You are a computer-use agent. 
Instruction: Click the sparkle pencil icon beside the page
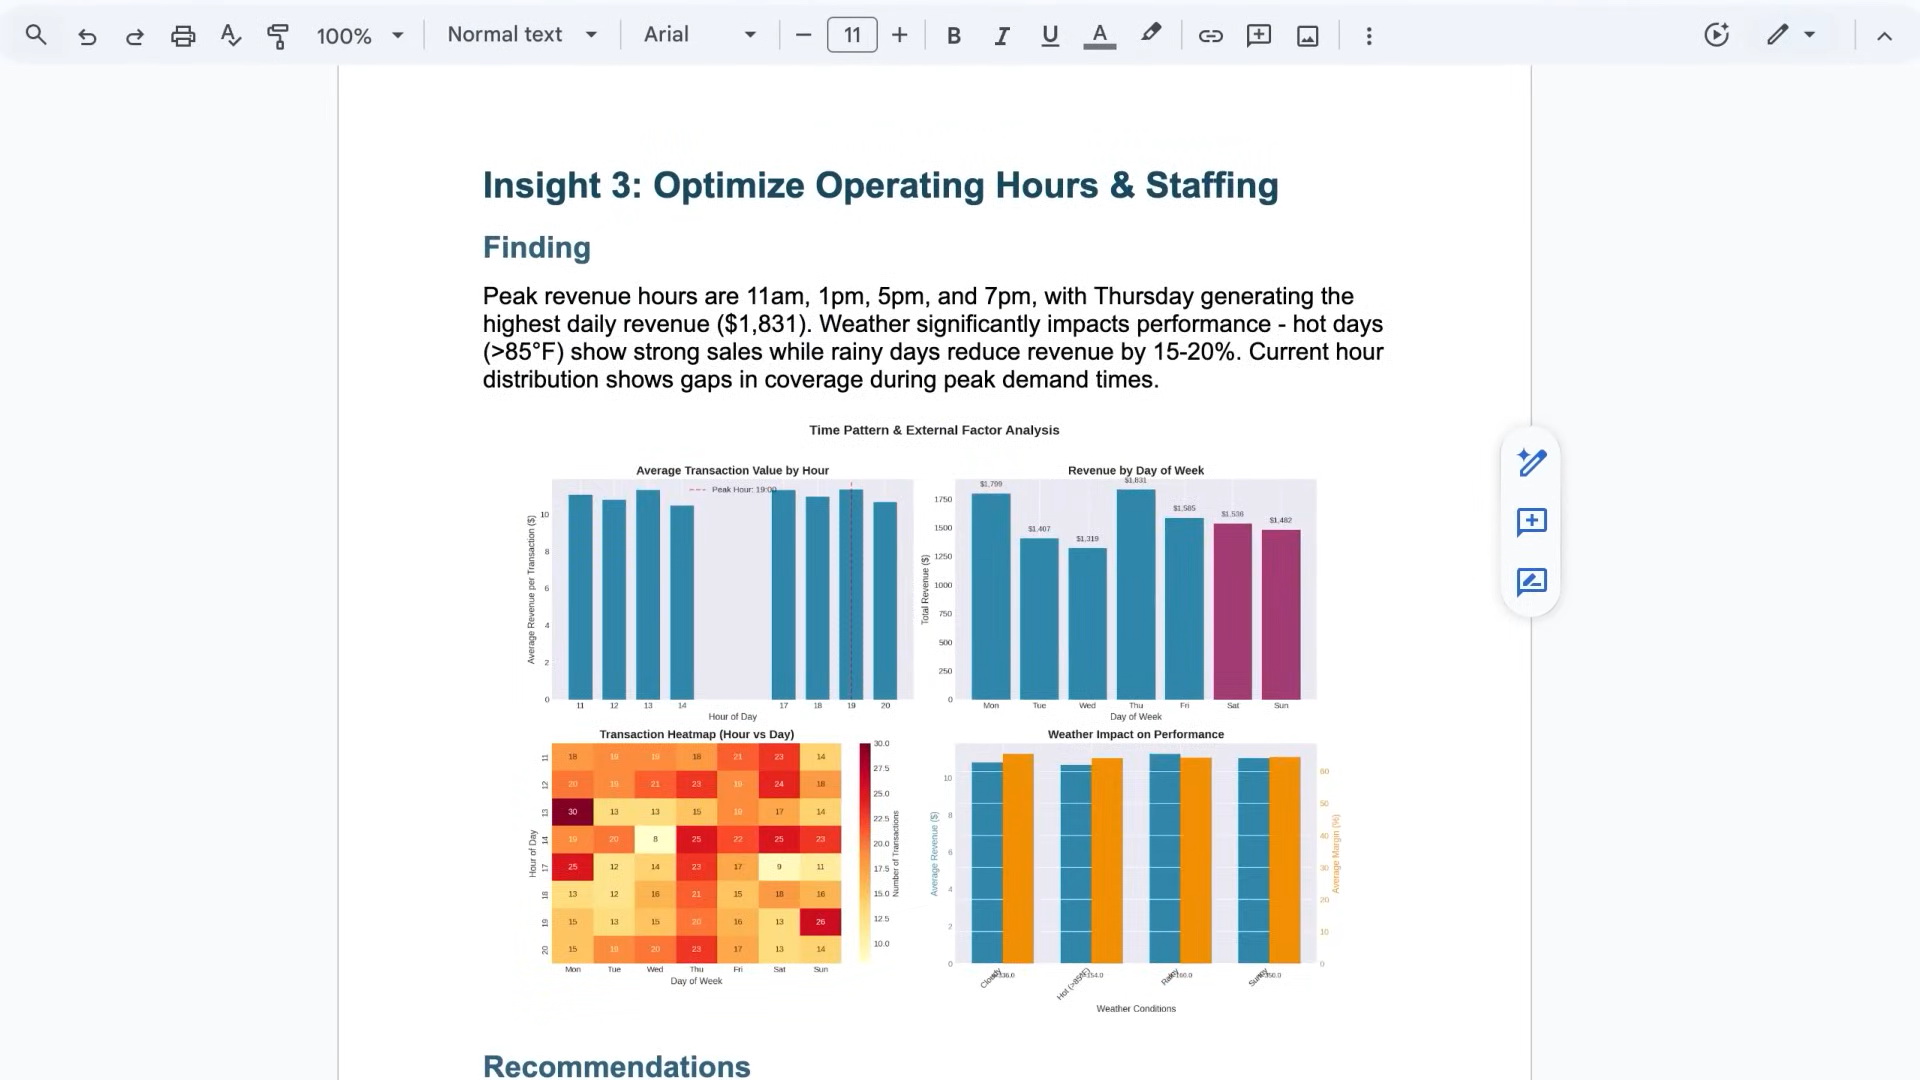click(1532, 462)
